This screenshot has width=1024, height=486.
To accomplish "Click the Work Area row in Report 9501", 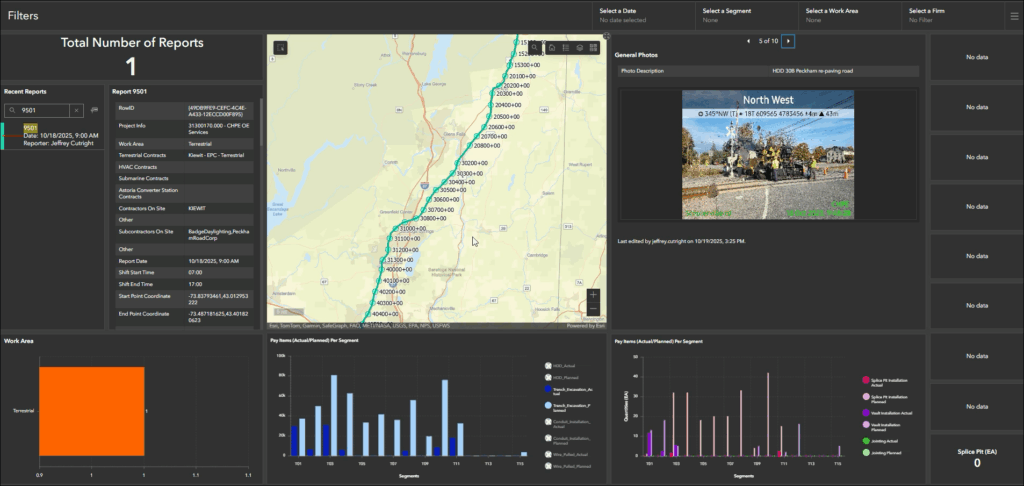I will [184, 143].
